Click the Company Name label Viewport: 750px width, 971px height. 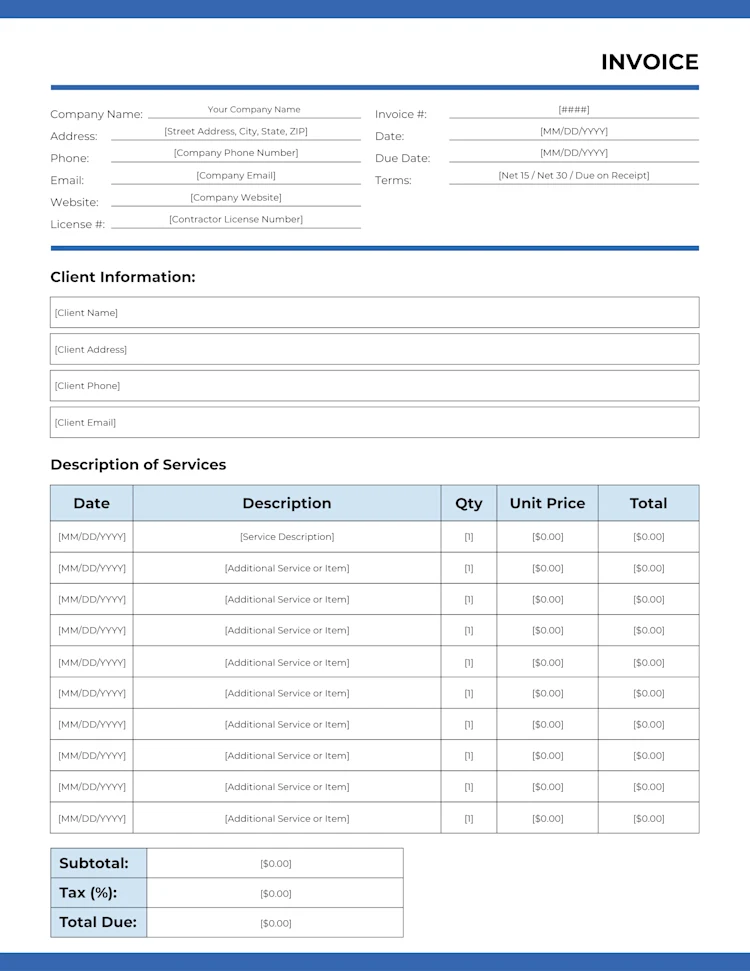click(97, 115)
